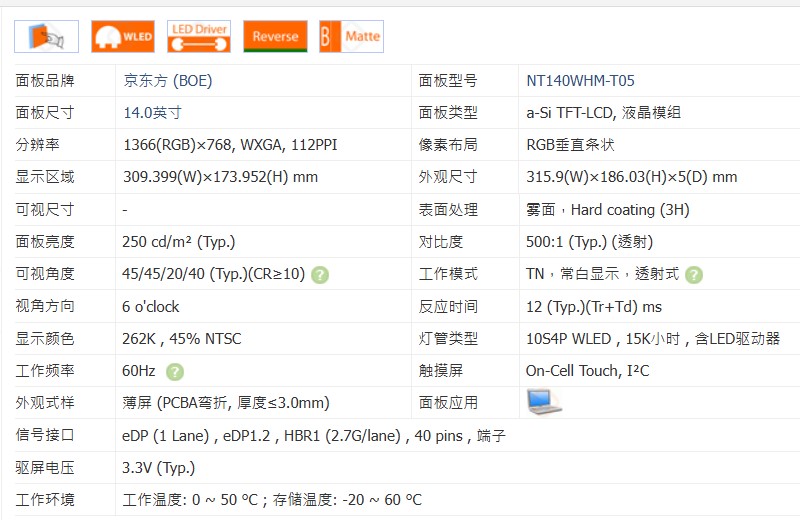Image resolution: width=800 pixels, height=520 pixels.
Task: Click the orange WLED backlight icon
Action: coord(123,37)
